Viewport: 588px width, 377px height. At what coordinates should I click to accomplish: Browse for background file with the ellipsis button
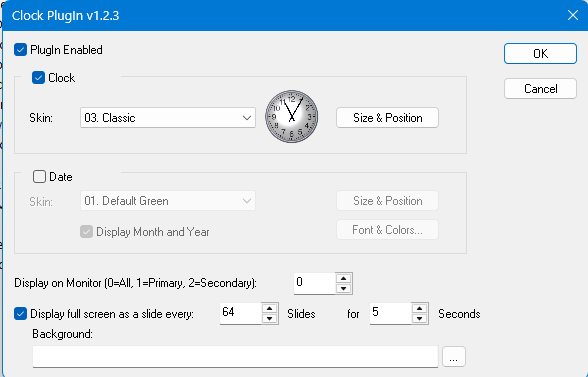coord(454,356)
